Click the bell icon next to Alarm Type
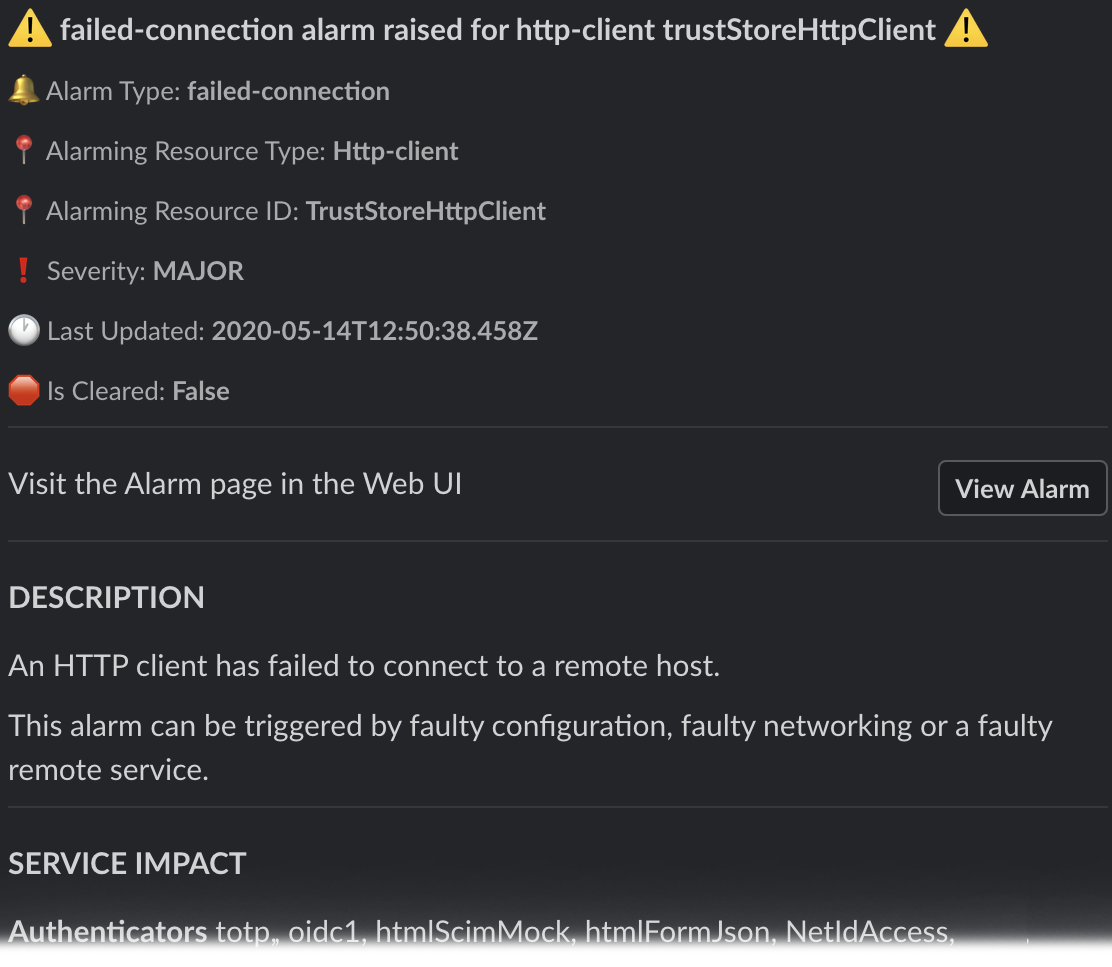 point(22,89)
